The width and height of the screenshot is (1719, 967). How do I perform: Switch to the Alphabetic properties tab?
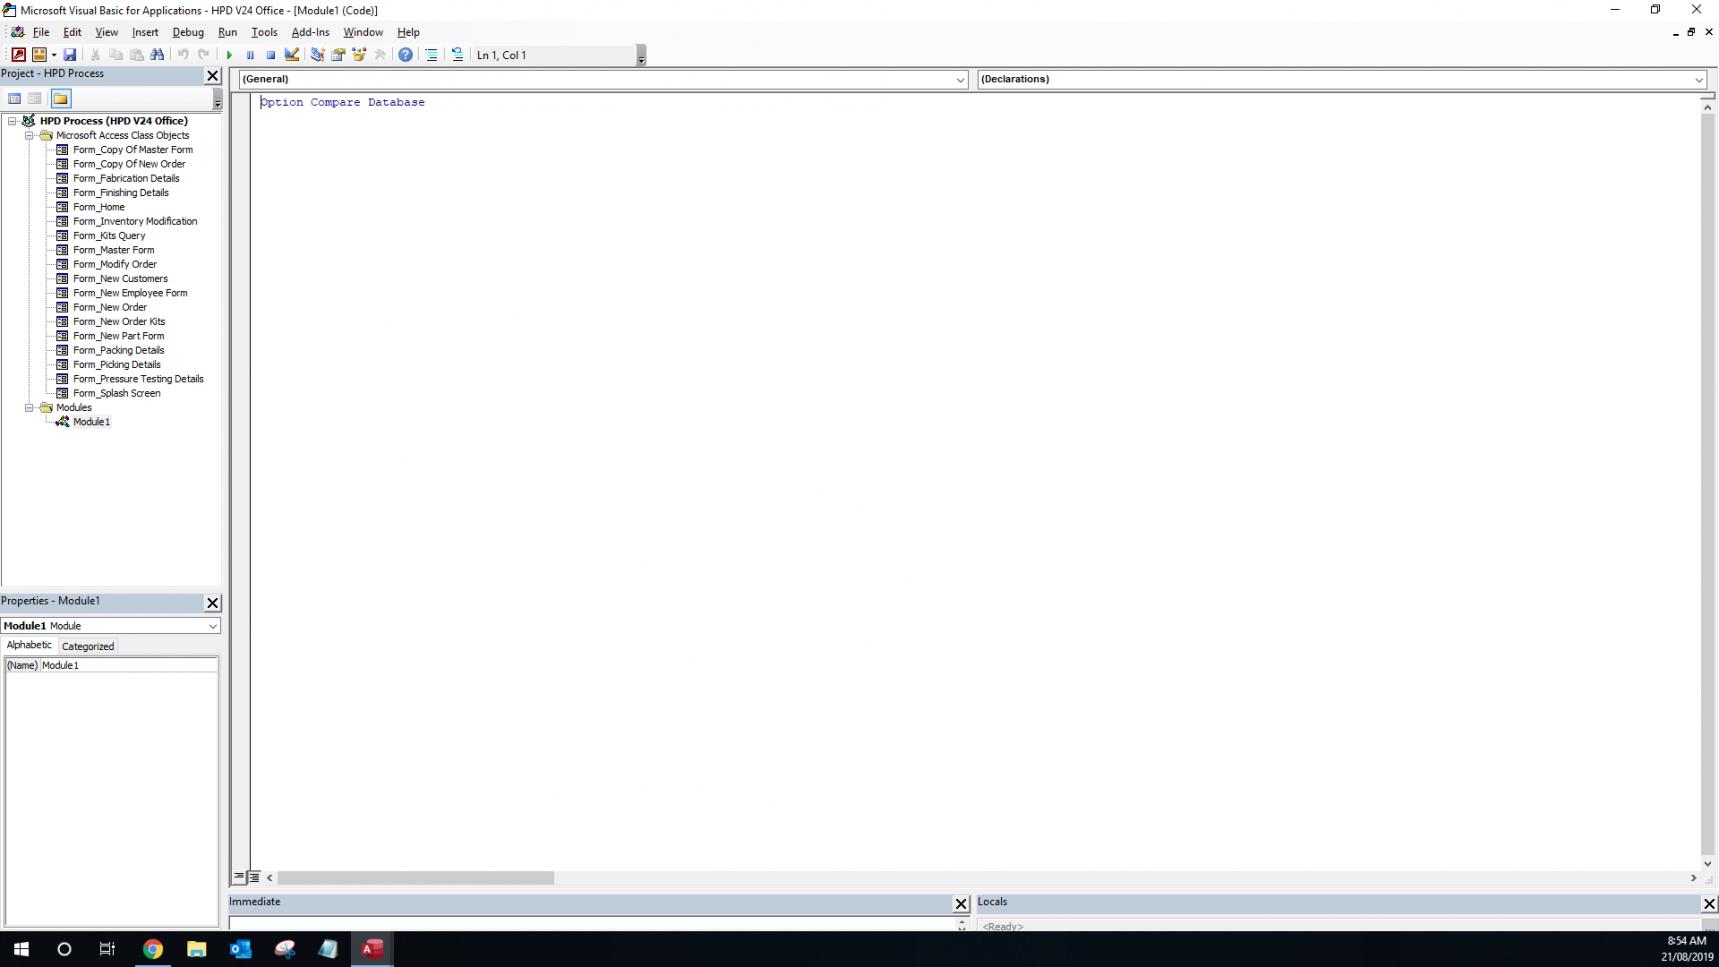pyautogui.click(x=29, y=645)
